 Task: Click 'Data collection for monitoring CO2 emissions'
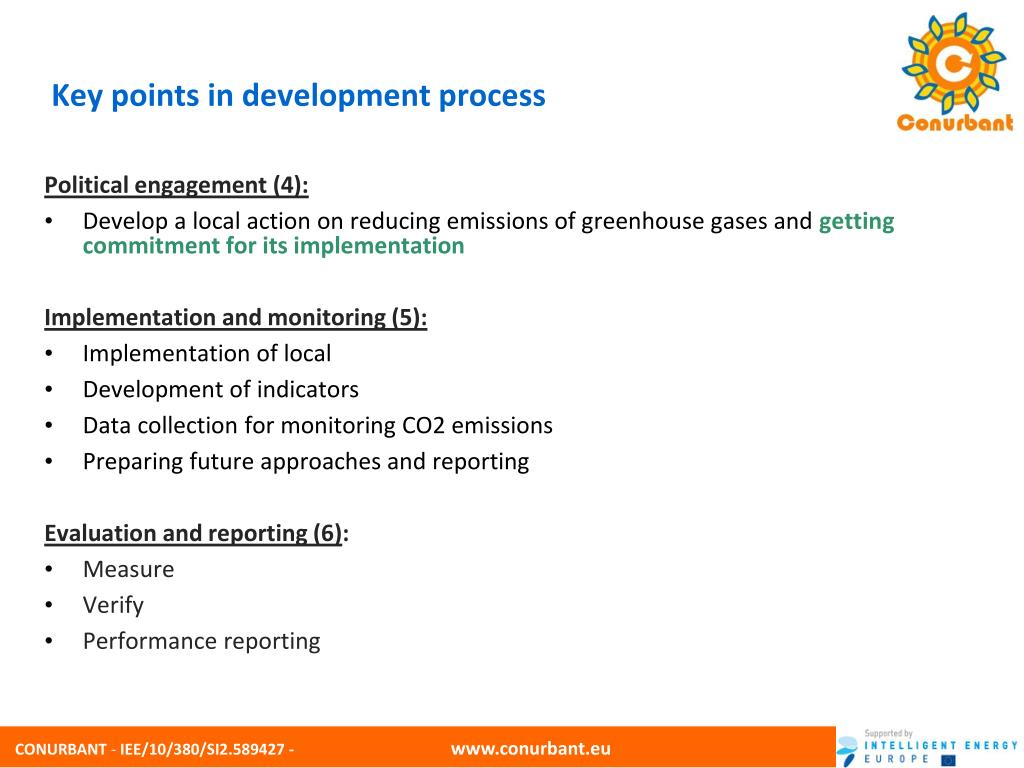(318, 425)
